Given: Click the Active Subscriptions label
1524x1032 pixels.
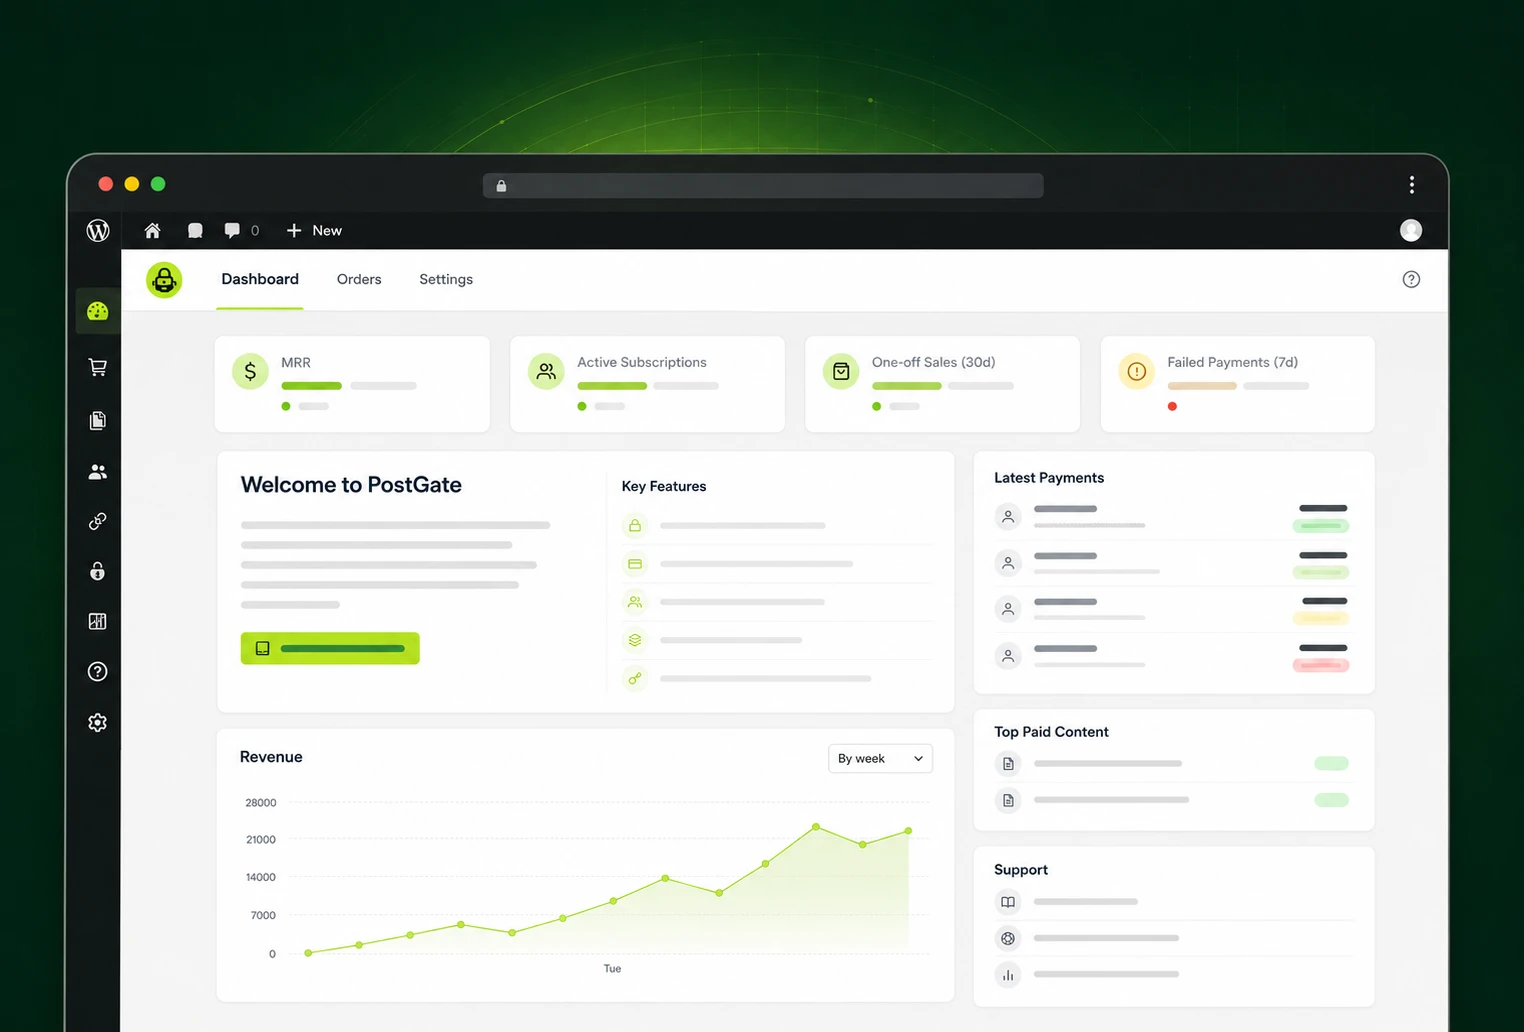Looking at the screenshot, I should [642, 362].
